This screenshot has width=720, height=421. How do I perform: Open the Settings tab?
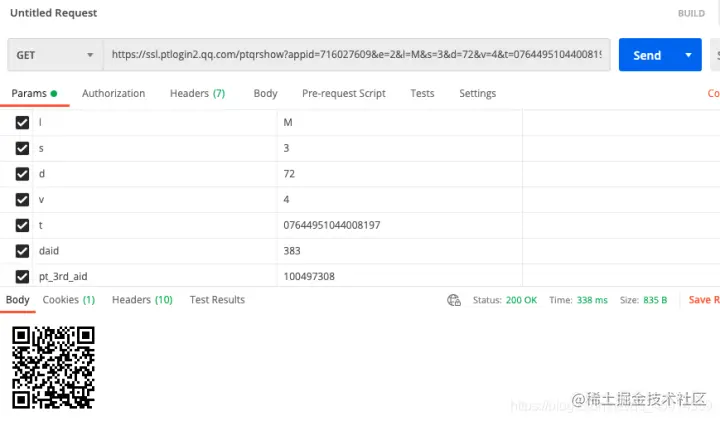click(478, 94)
